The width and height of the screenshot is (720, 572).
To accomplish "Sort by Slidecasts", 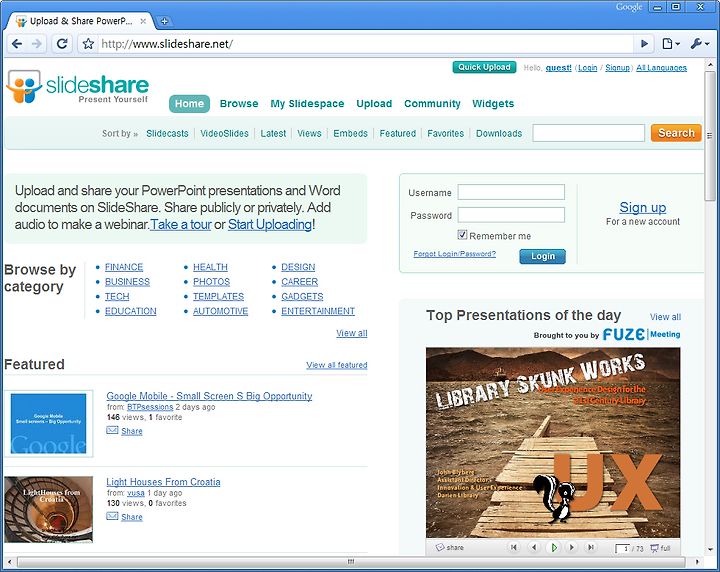I will click(x=167, y=134).
